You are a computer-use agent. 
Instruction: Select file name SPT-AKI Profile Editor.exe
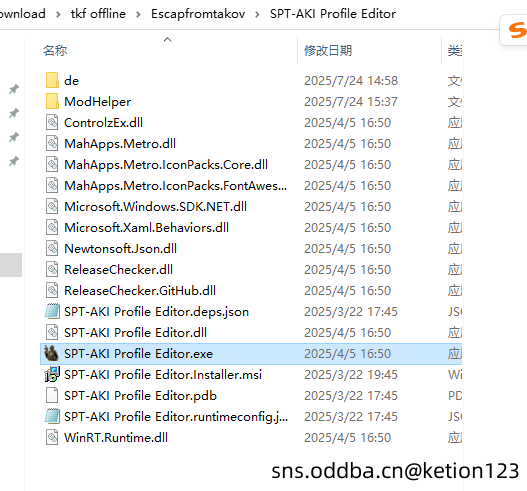point(138,354)
